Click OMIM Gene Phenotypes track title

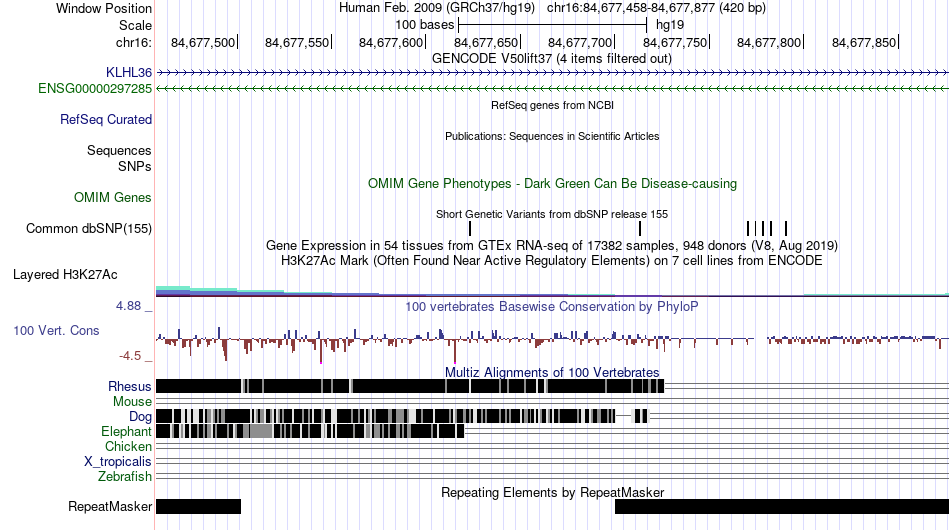point(552,184)
